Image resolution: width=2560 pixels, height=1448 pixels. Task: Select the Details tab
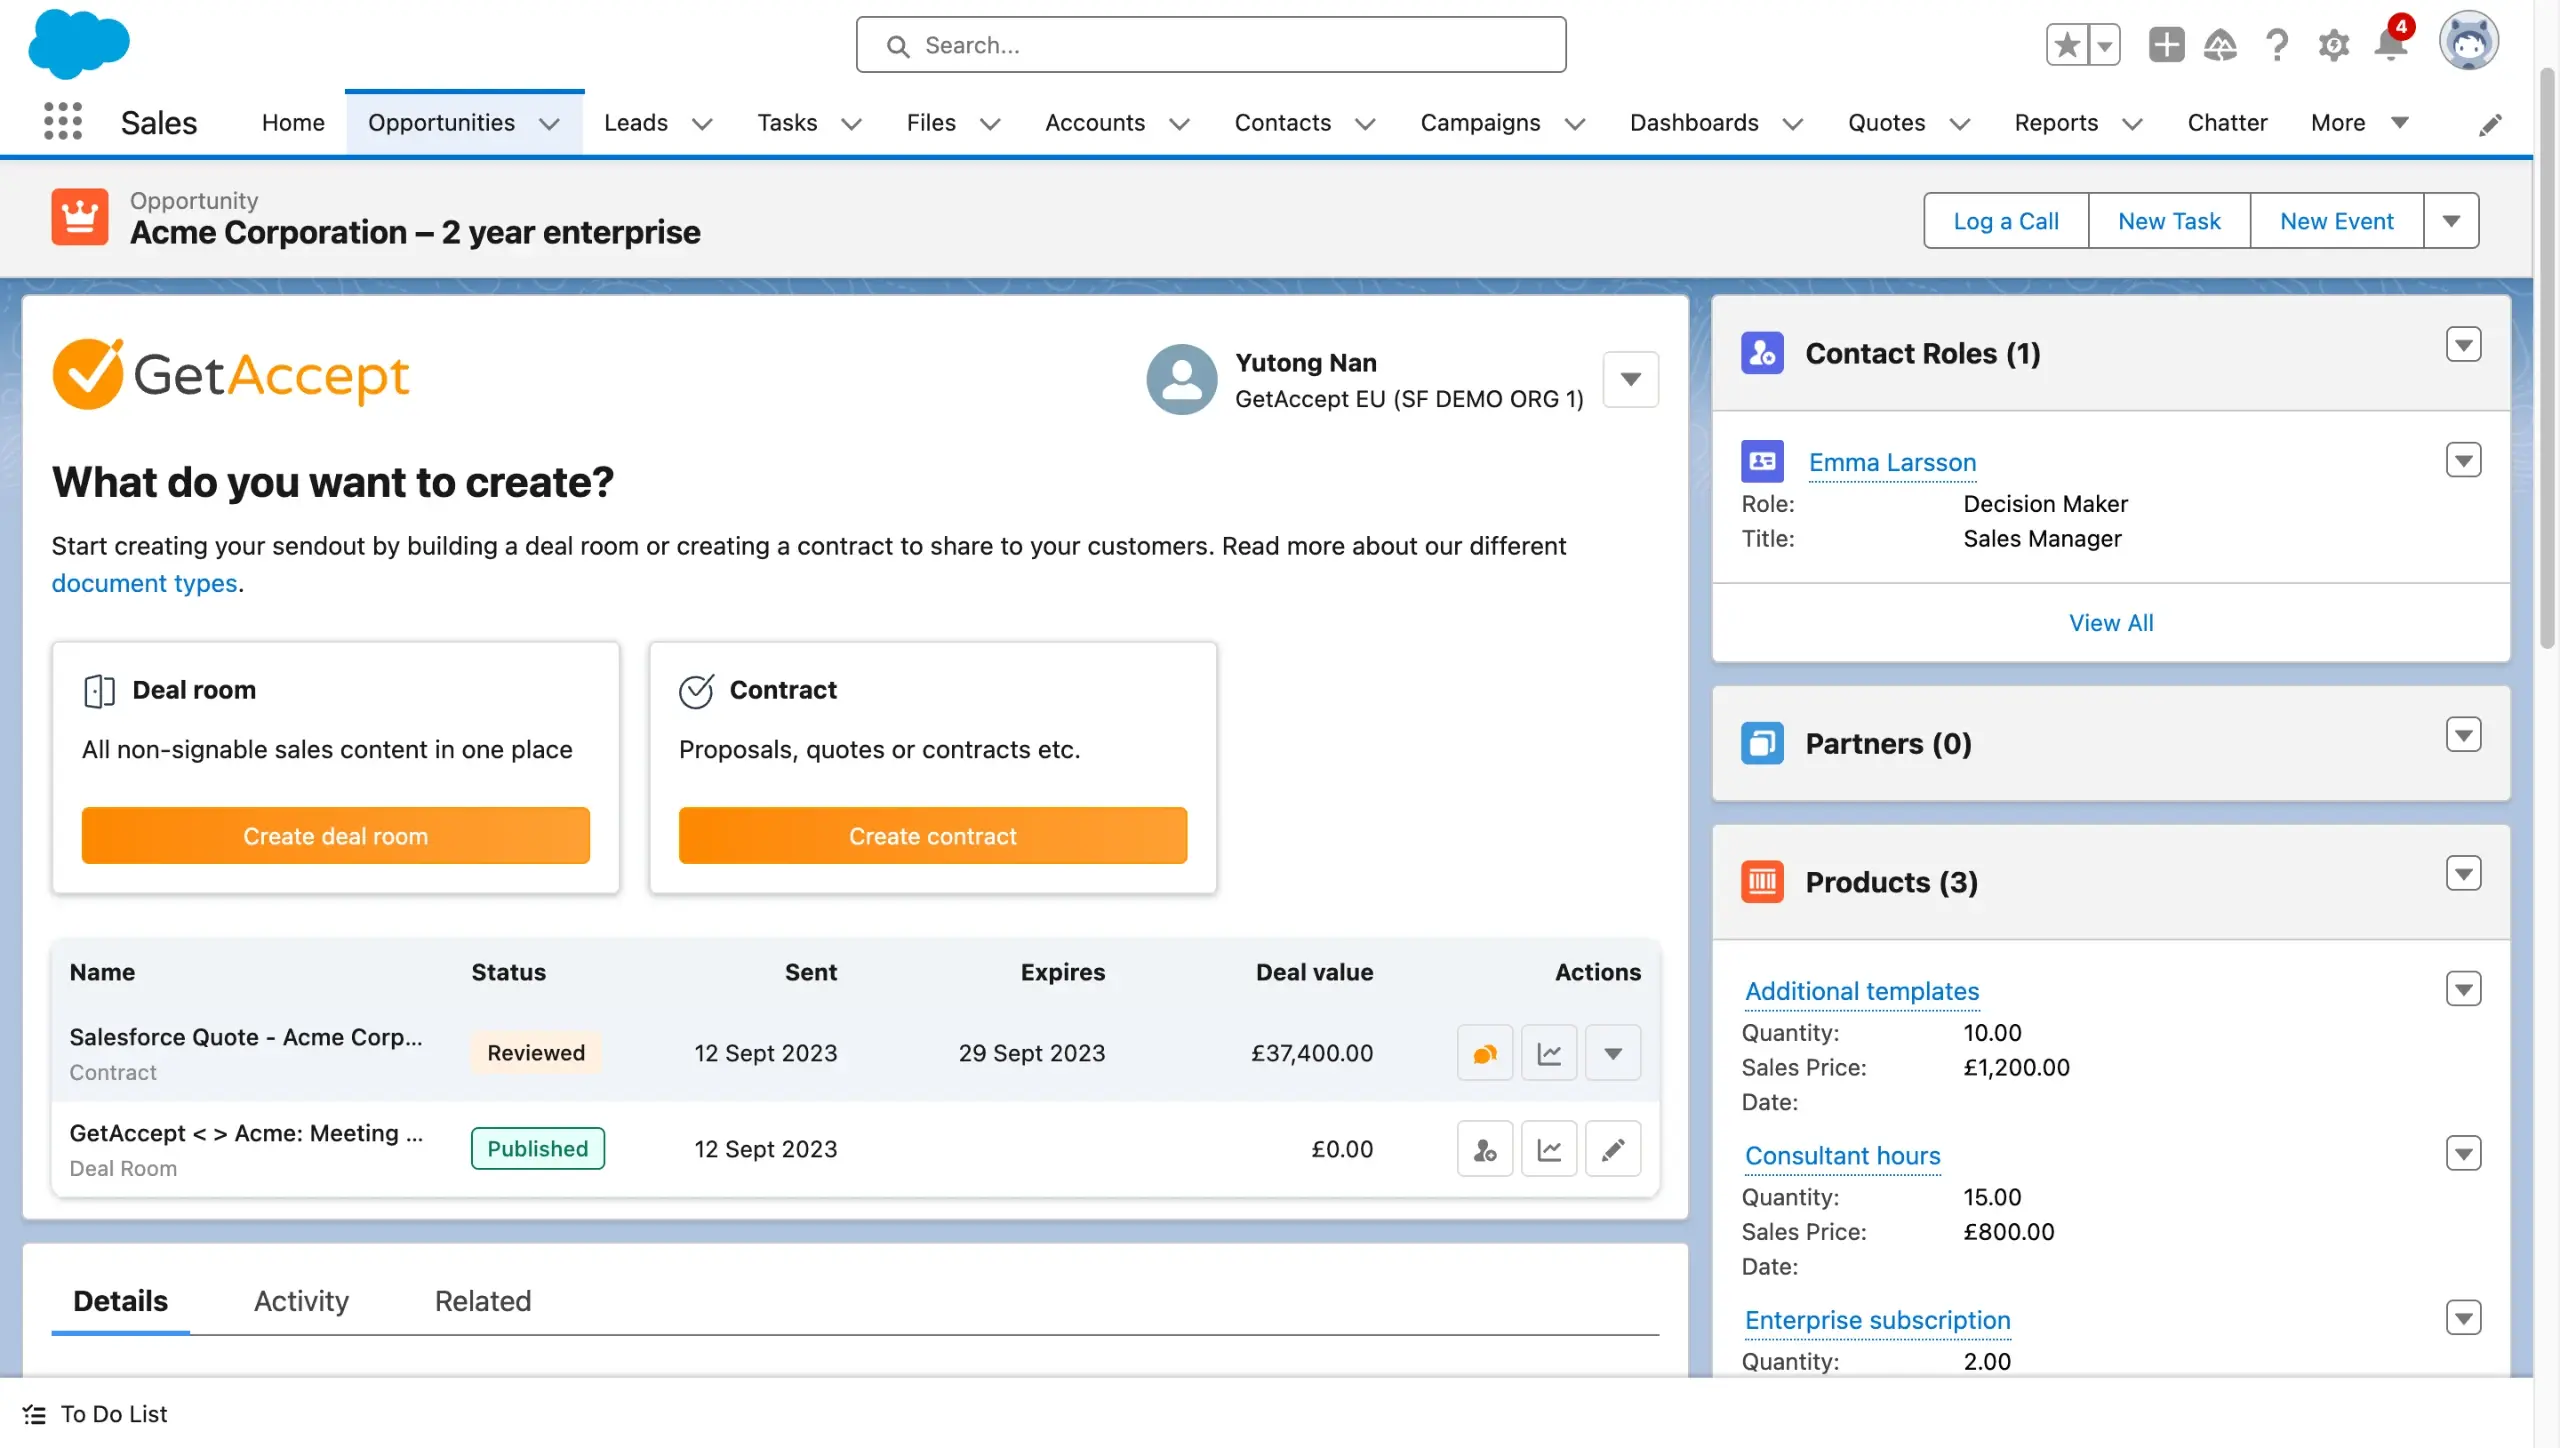click(x=120, y=1301)
